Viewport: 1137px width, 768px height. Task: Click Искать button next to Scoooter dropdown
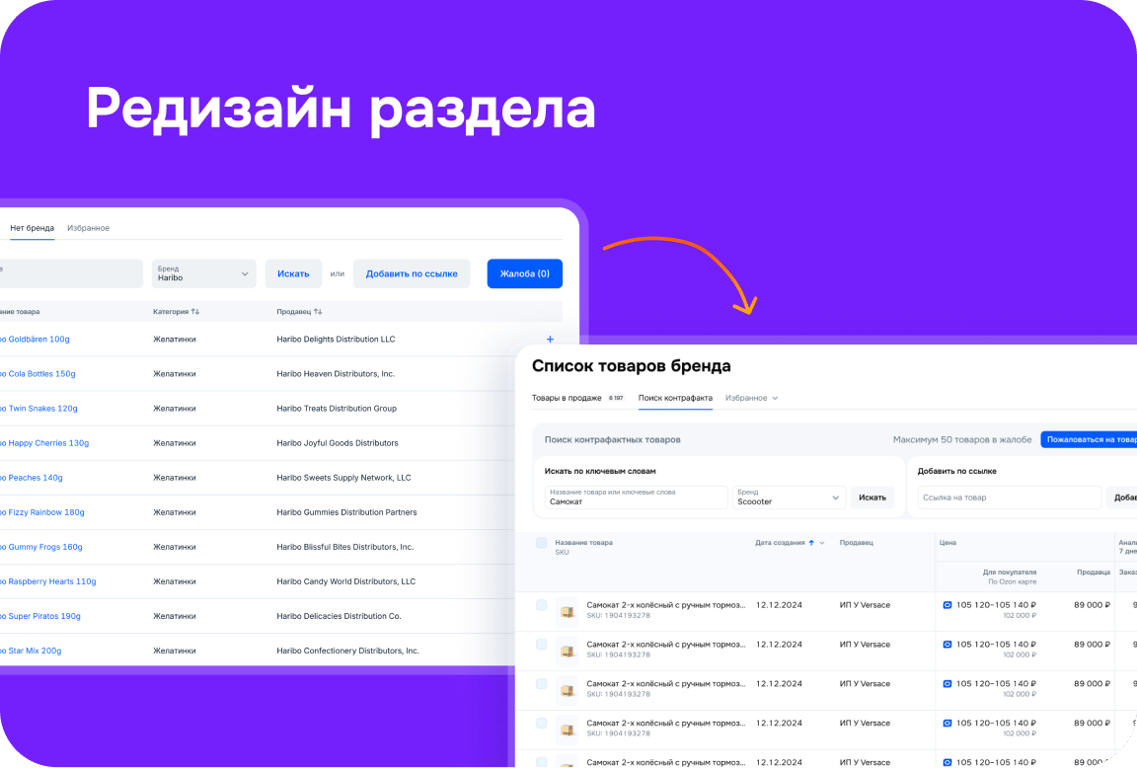[872, 497]
